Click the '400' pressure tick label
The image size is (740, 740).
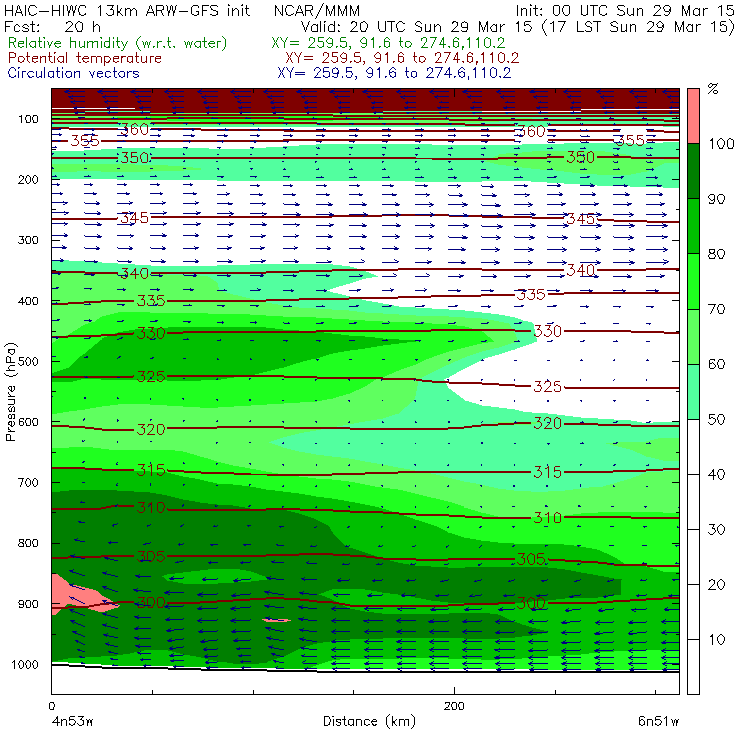click(x=28, y=301)
